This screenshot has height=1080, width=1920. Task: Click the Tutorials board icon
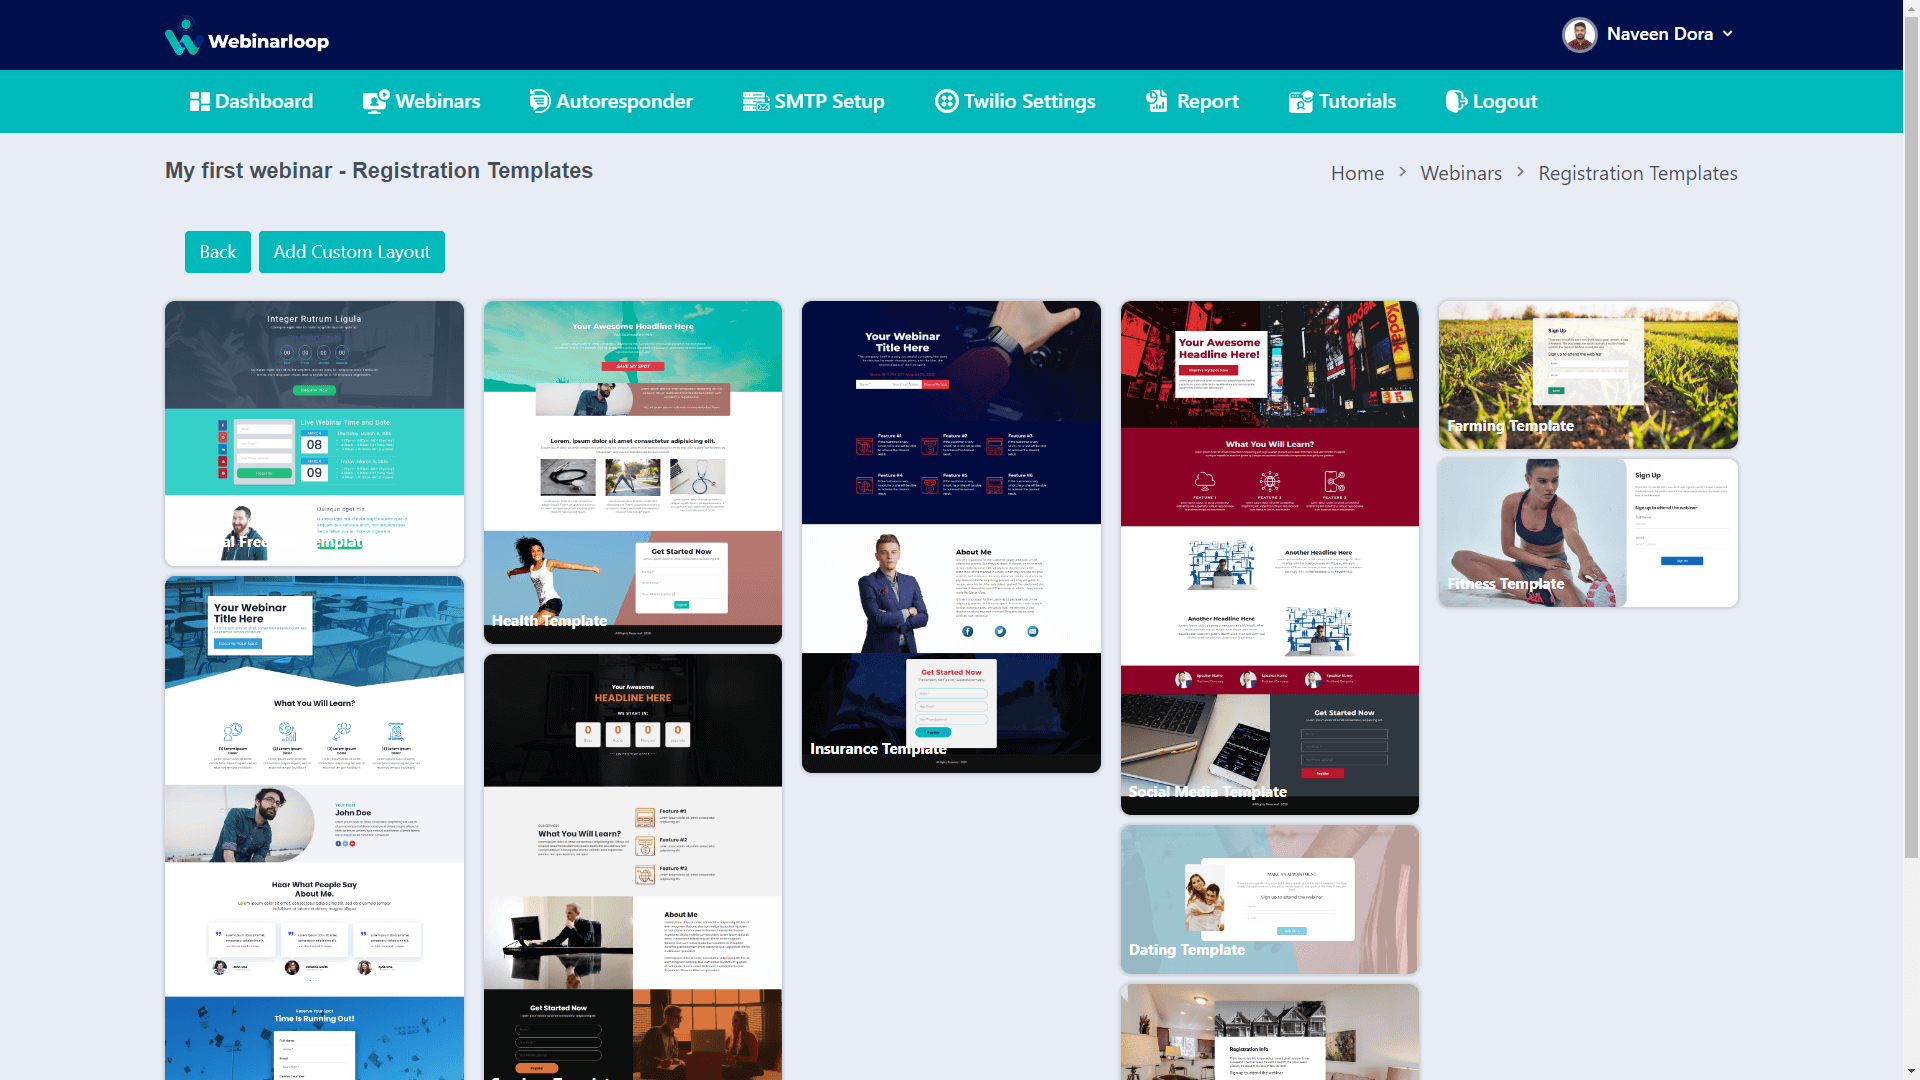click(1300, 101)
